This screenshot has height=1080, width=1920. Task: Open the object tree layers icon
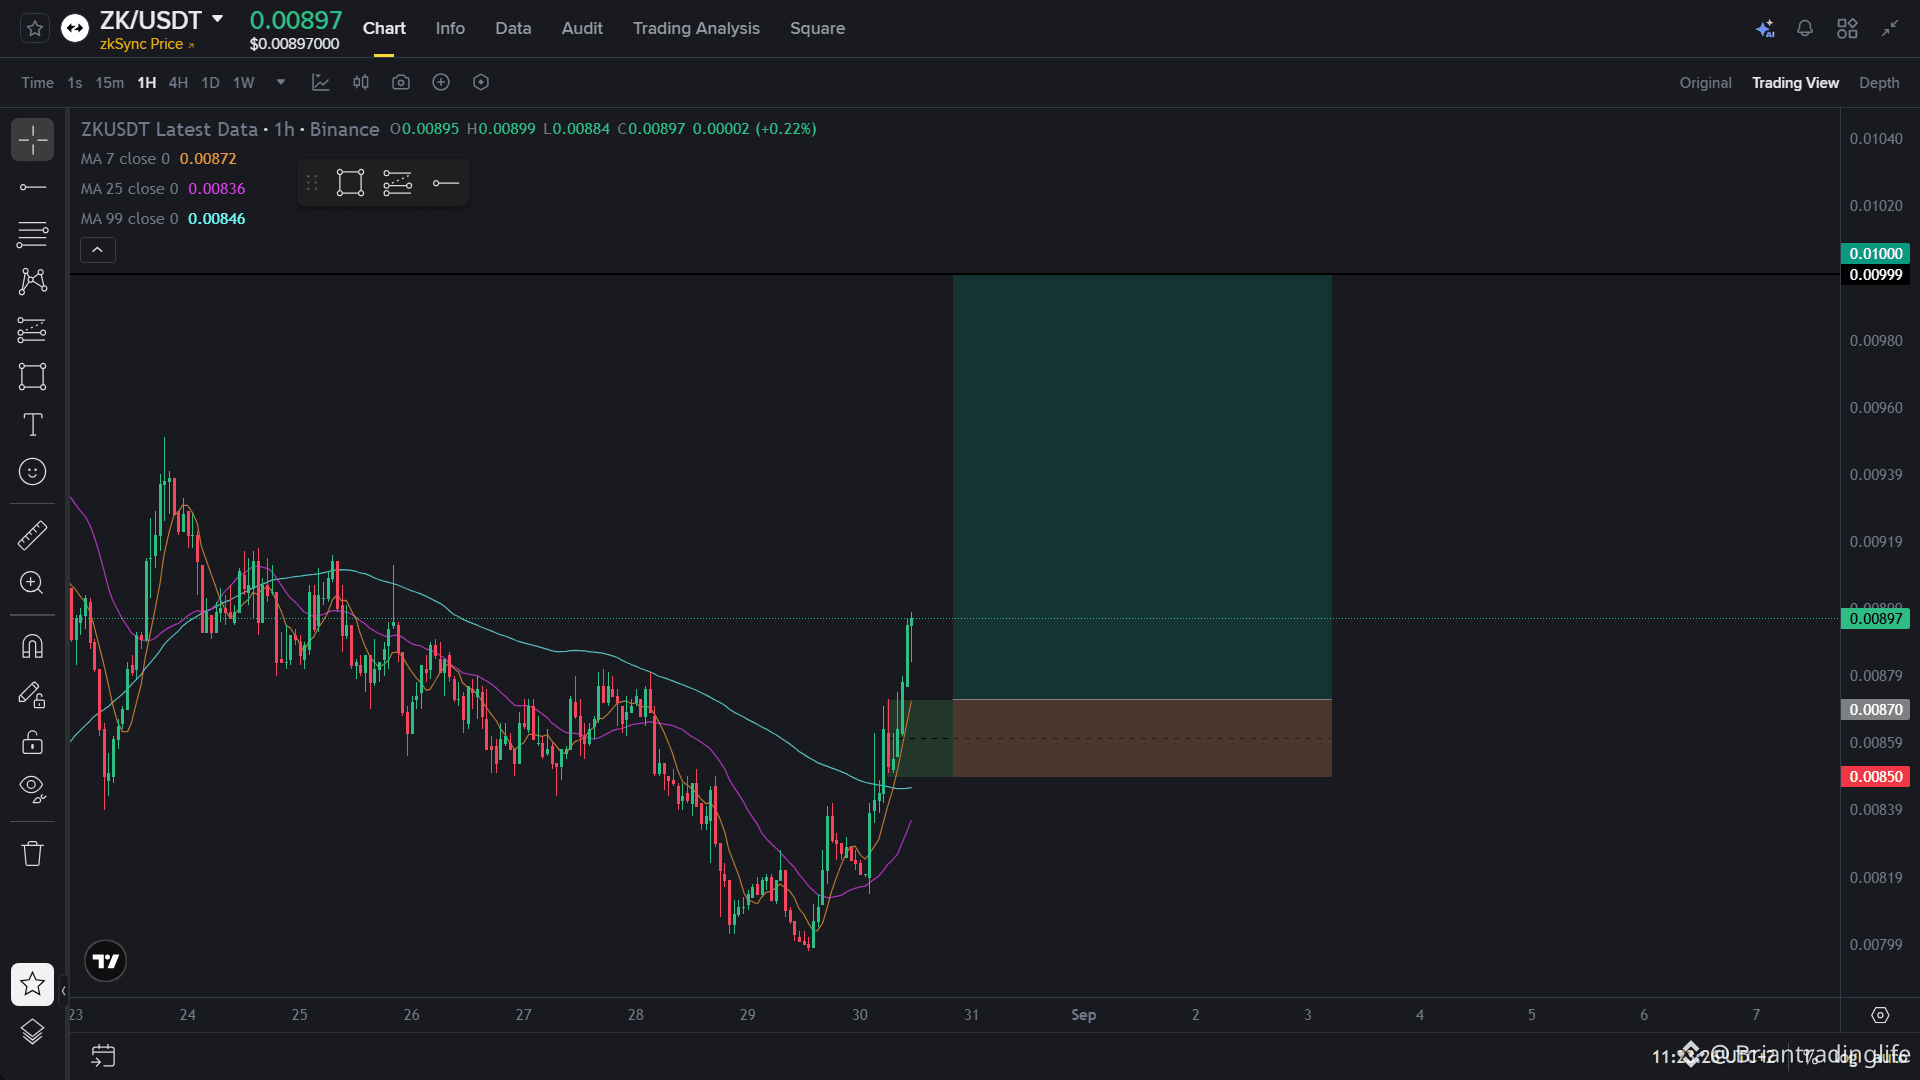pos(32,1032)
